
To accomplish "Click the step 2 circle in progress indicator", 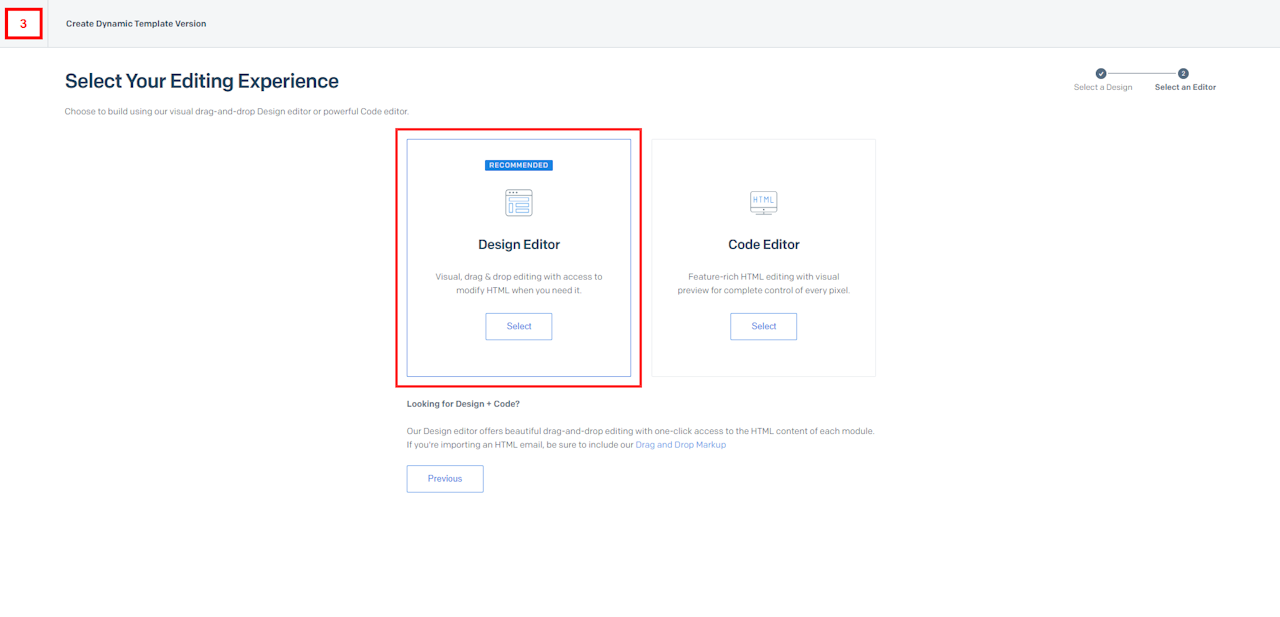I will [1183, 73].
